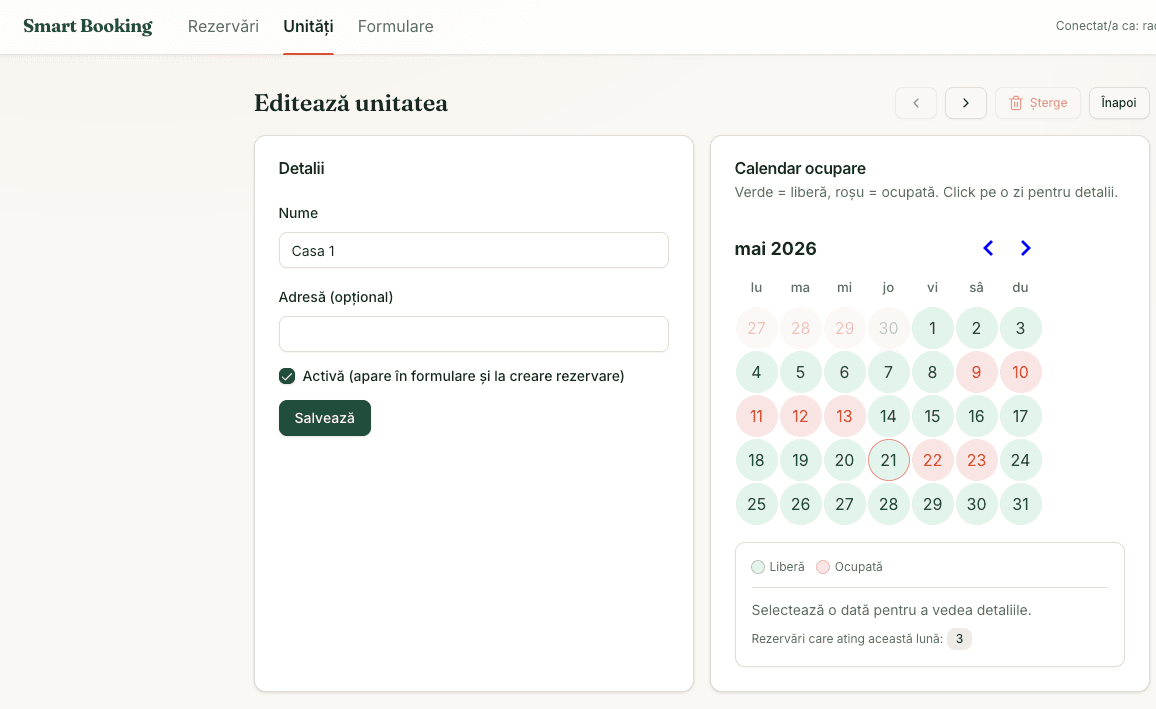Select free day 20
Screen dimensions: 1156x709
844,461
